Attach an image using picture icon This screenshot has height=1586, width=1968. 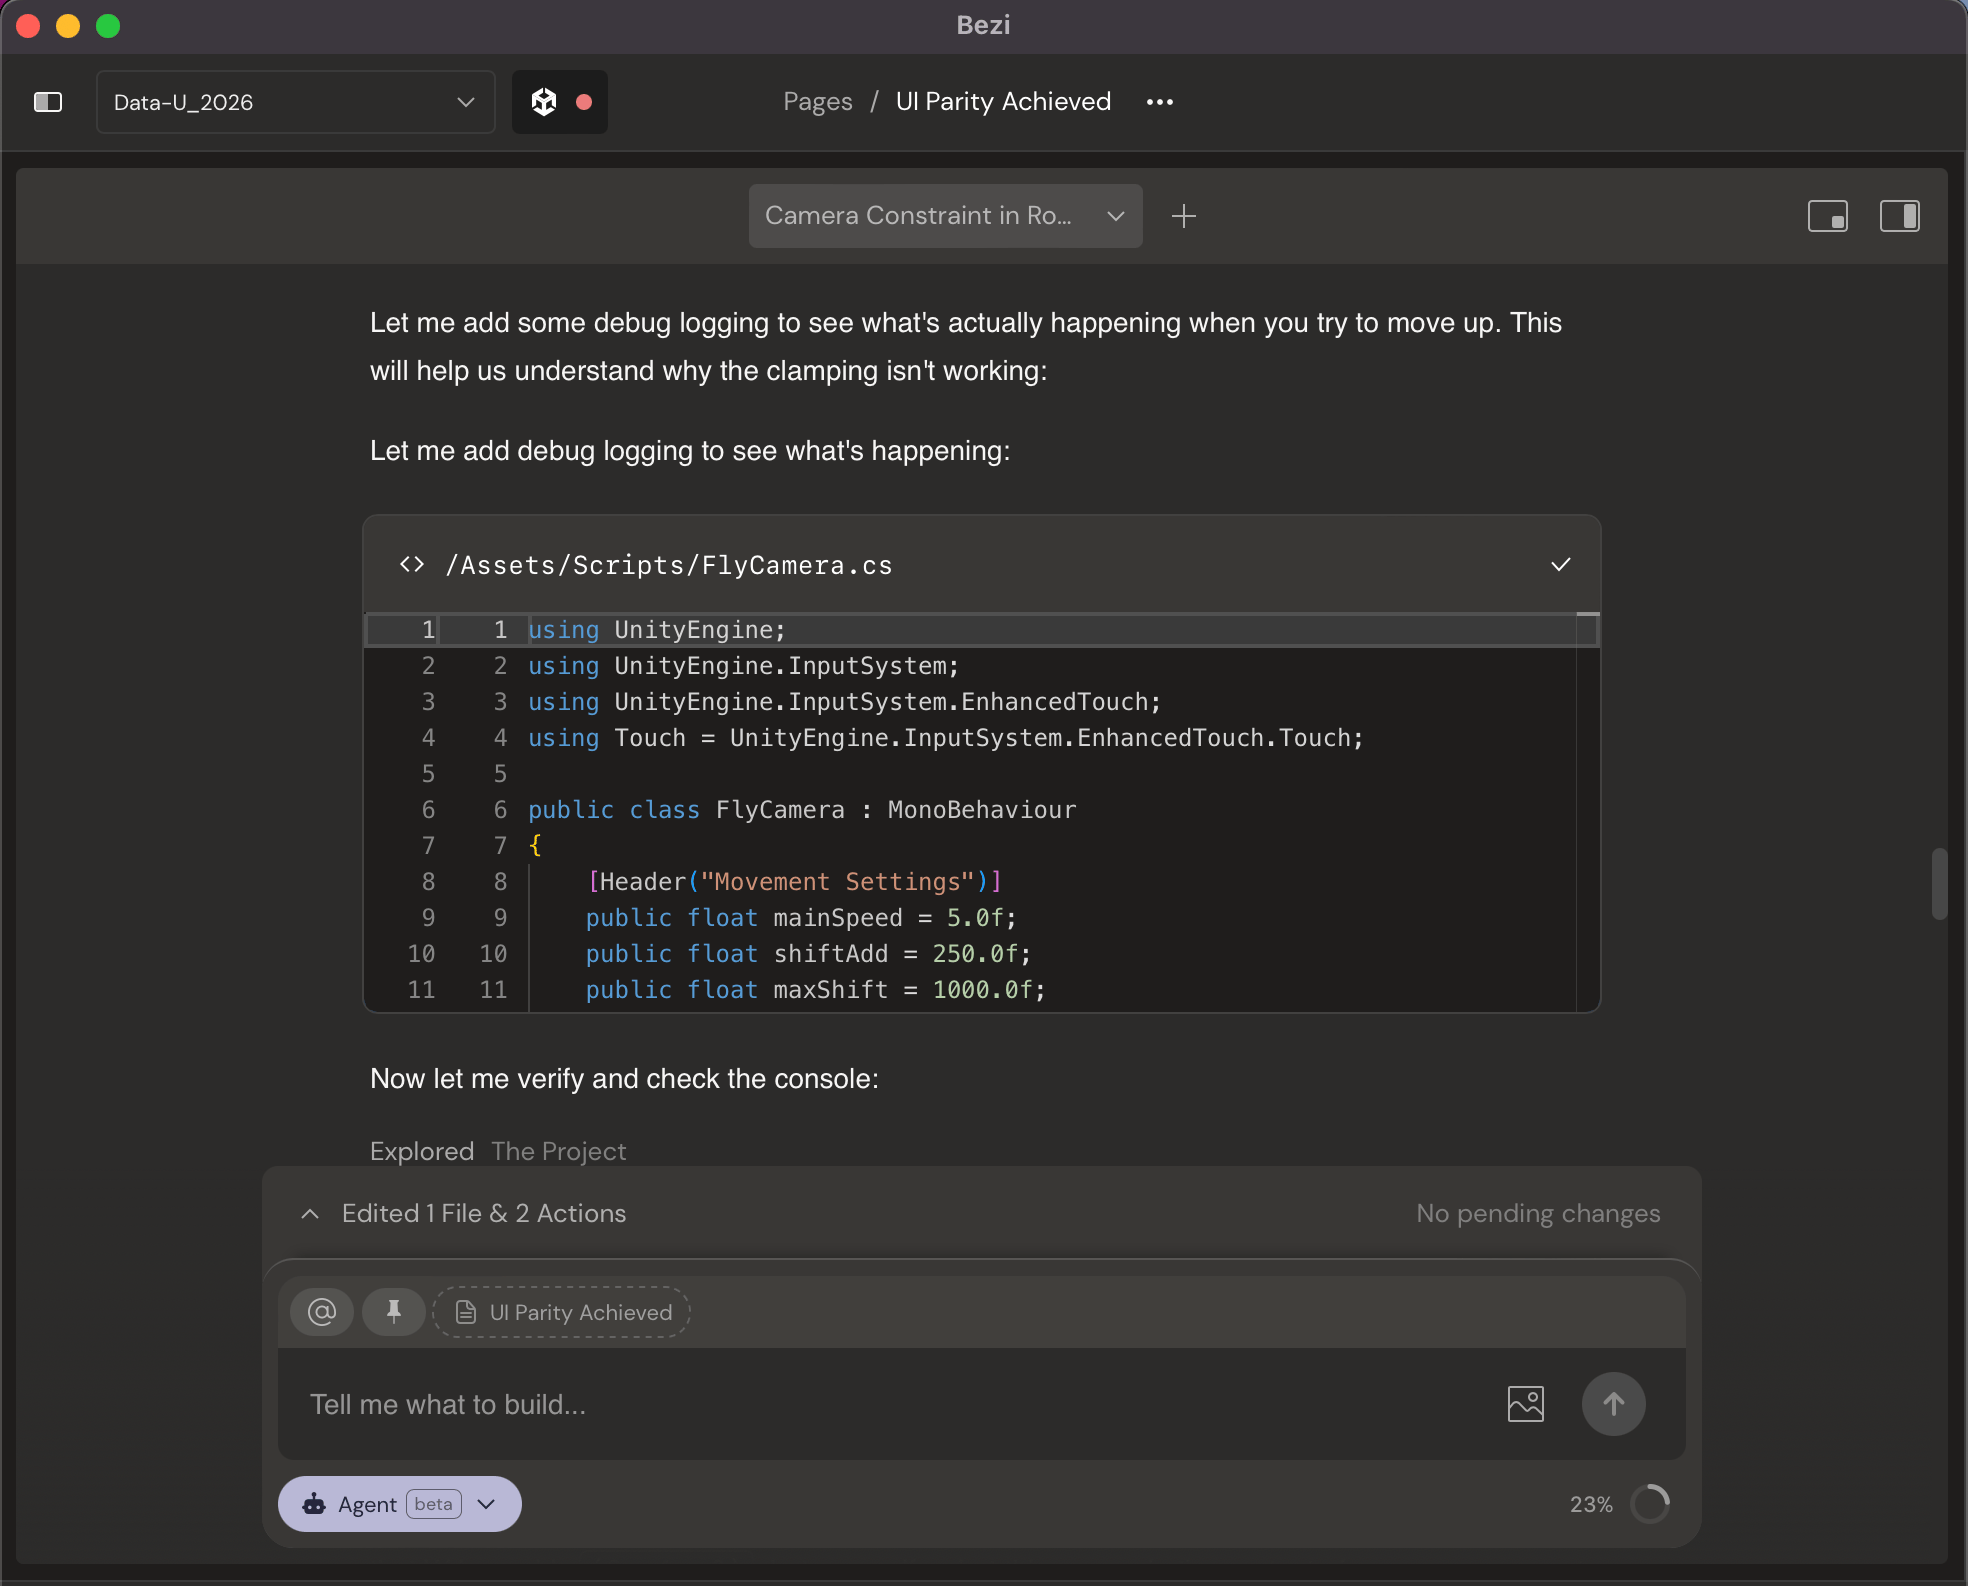[1525, 1404]
